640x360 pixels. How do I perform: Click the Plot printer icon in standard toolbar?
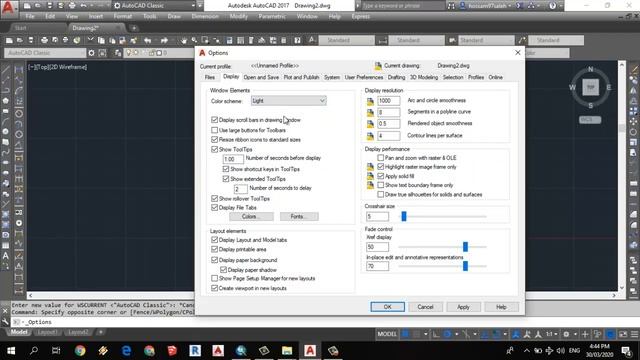coord(44,40)
